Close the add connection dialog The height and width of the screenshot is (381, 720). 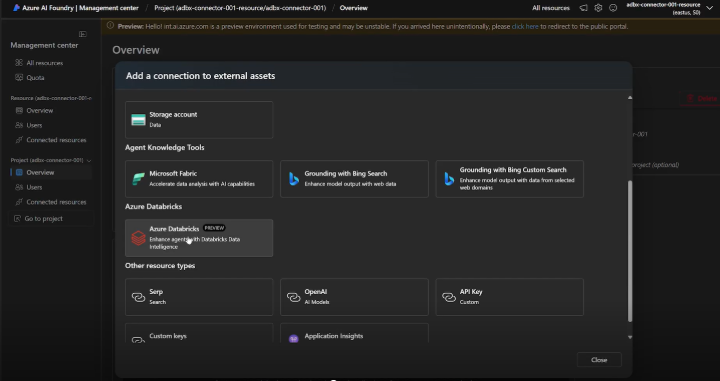pyautogui.click(x=599, y=360)
